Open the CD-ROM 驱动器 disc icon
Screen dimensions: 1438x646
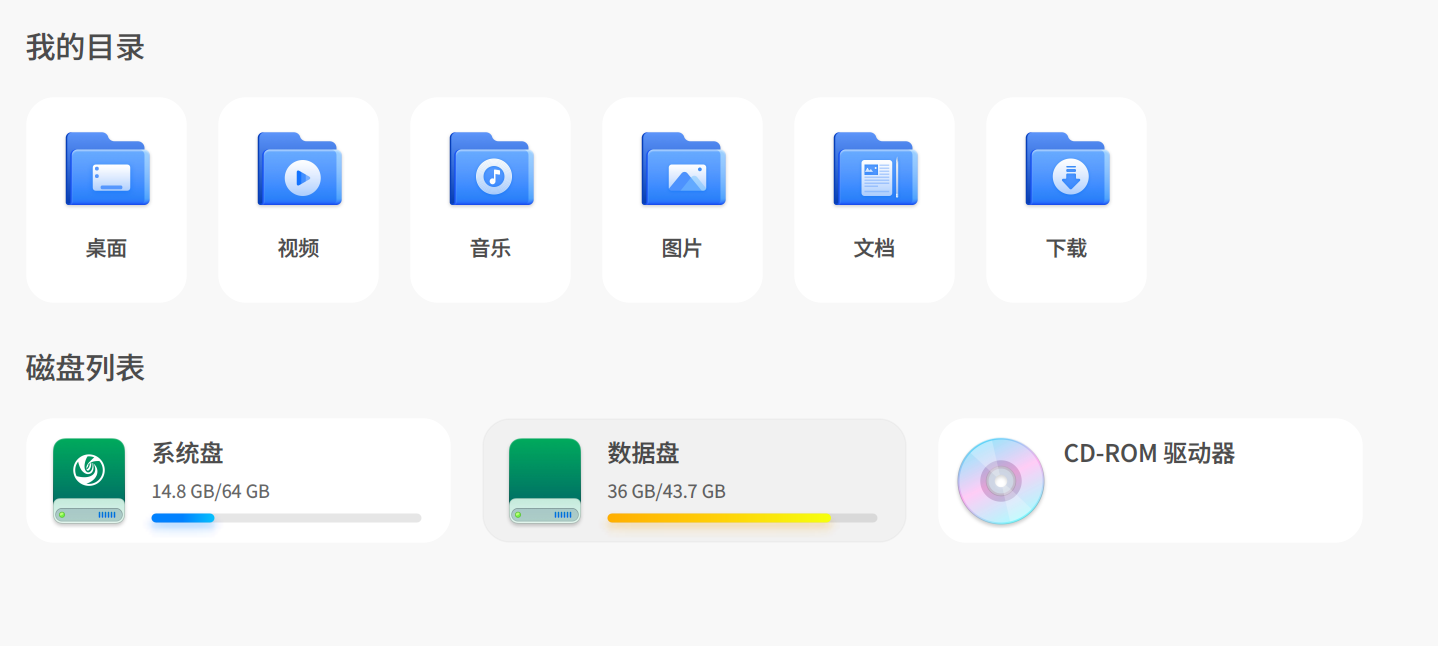pos(1000,481)
